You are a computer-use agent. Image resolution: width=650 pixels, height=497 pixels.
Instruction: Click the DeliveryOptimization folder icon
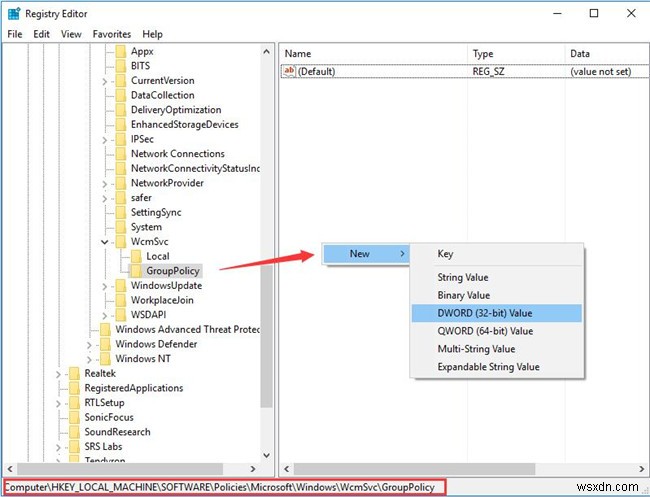(121, 110)
